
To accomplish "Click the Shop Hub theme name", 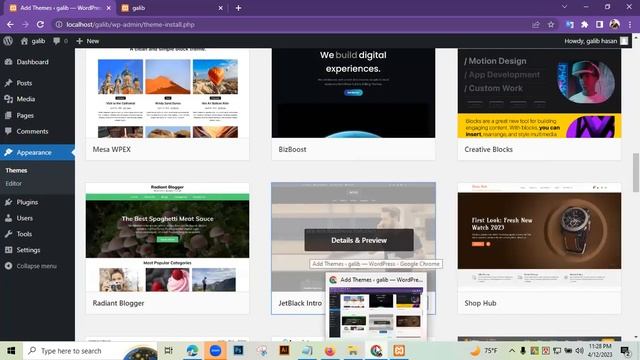I will coord(480,303).
